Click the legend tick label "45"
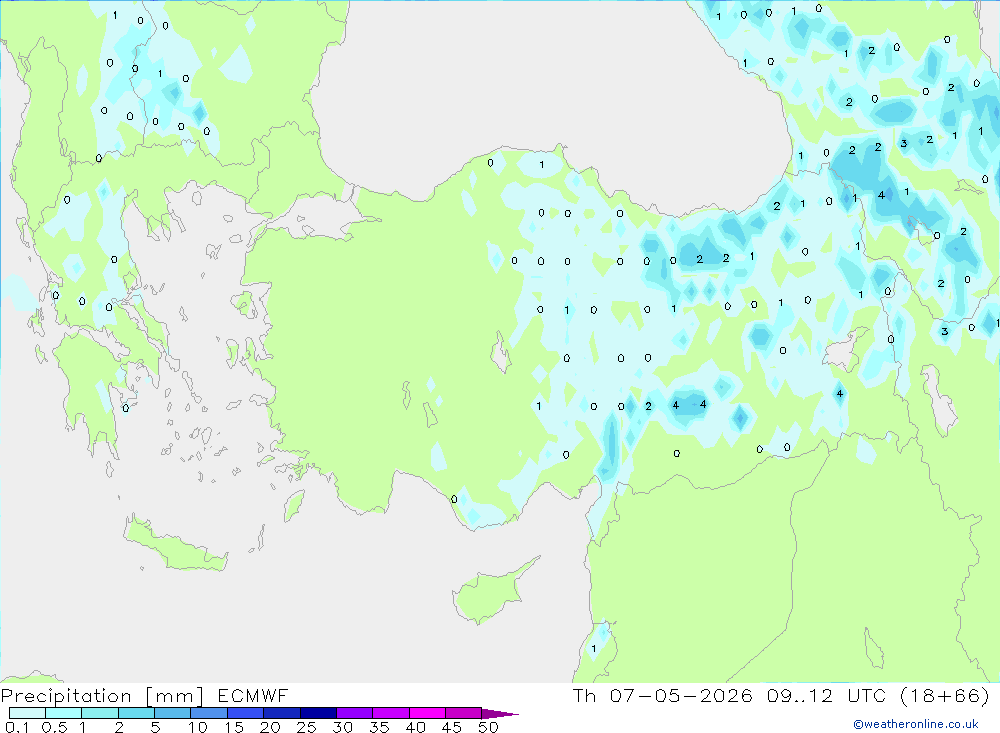 coord(452,727)
